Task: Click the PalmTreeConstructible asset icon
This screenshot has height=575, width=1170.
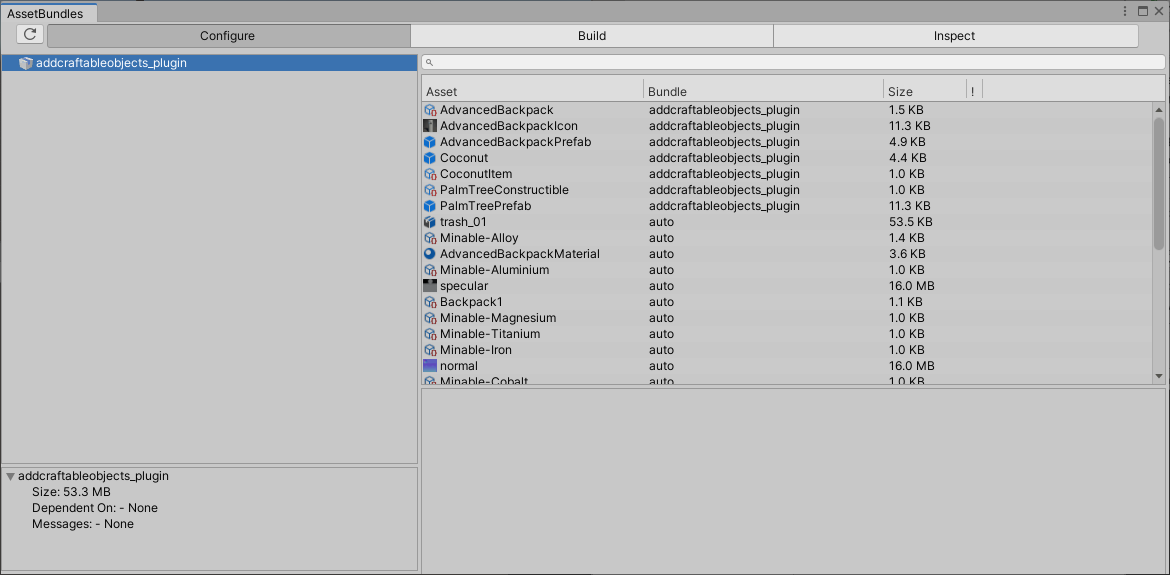Action: (430, 190)
